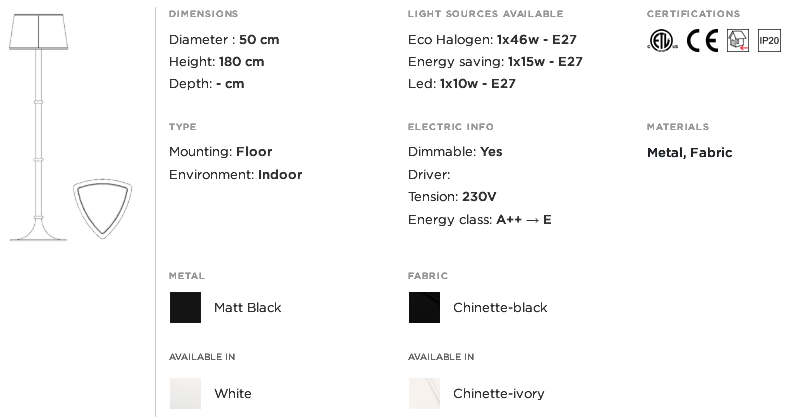Click the triangular lampshade top-view drawing

tap(103, 208)
